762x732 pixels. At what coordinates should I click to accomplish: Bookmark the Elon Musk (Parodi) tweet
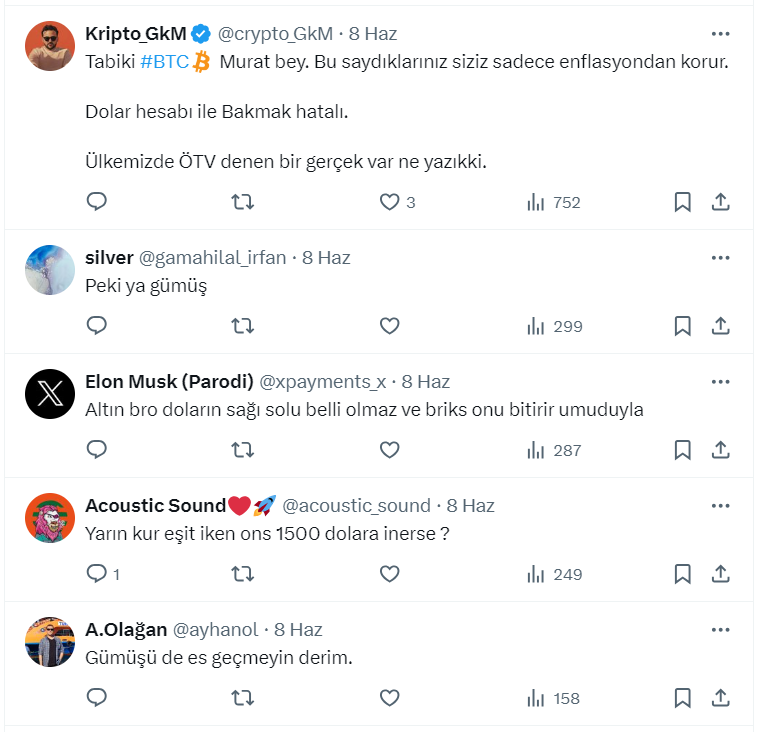point(682,450)
